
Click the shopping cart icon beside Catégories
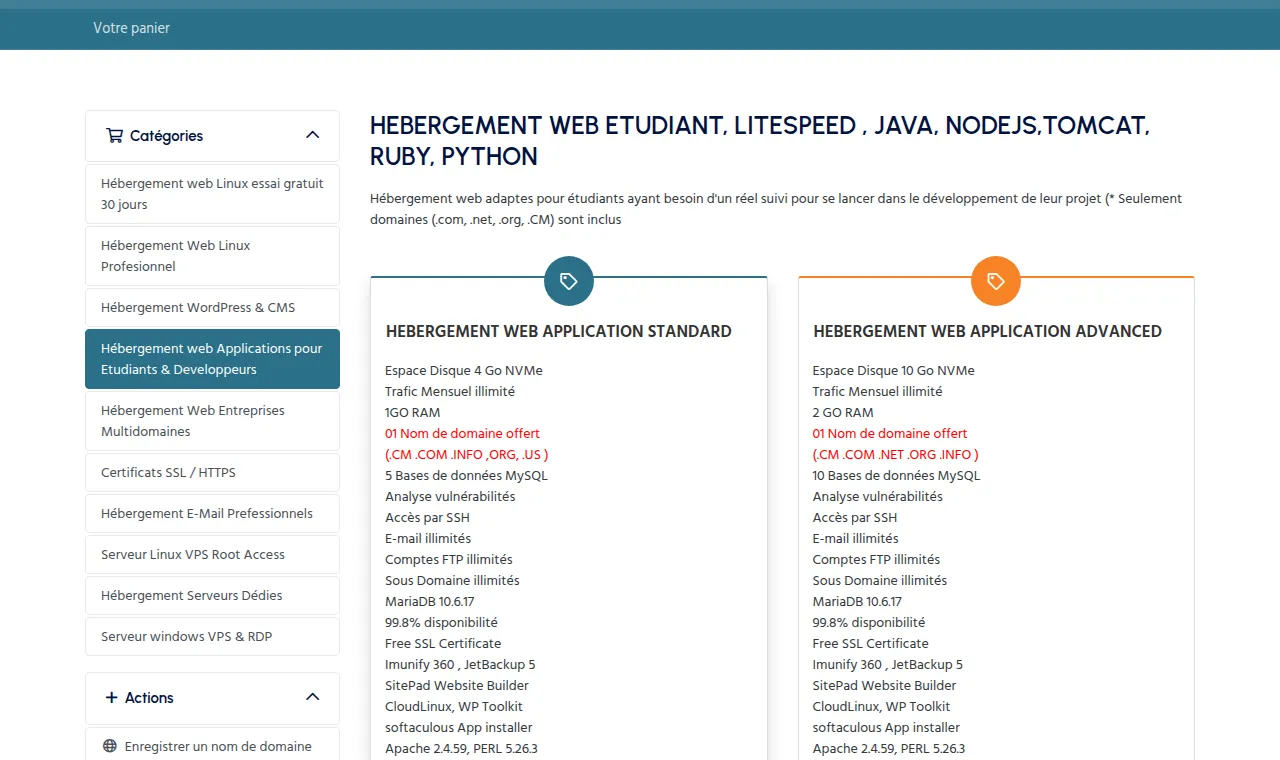pyautogui.click(x=114, y=136)
